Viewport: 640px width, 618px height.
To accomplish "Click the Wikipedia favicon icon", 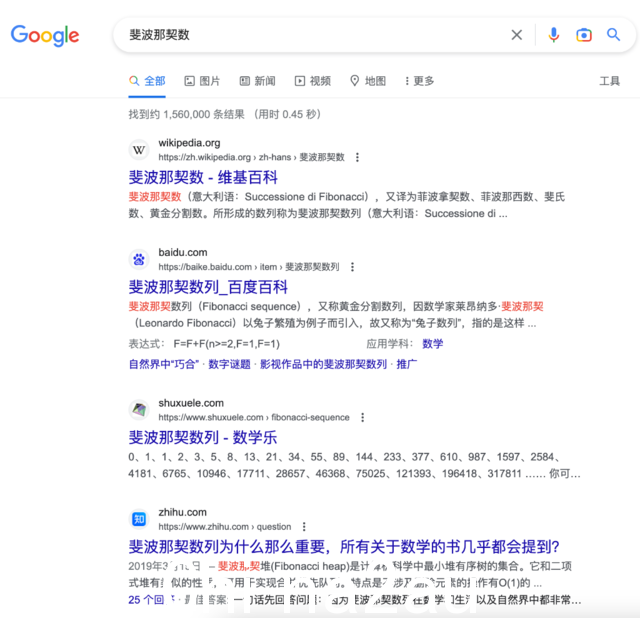I will point(139,150).
